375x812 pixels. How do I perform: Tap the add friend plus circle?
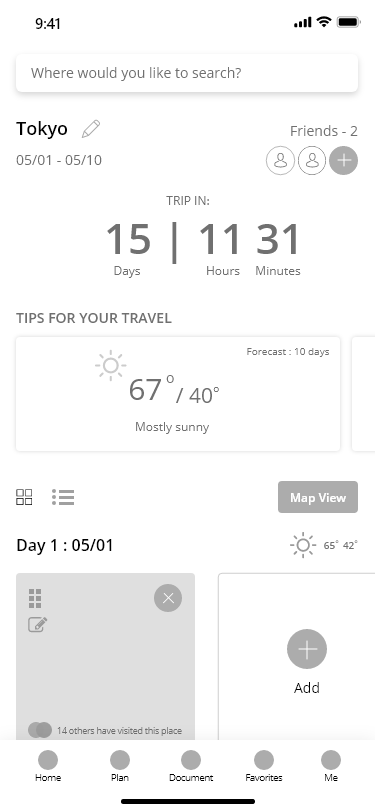tap(343, 161)
